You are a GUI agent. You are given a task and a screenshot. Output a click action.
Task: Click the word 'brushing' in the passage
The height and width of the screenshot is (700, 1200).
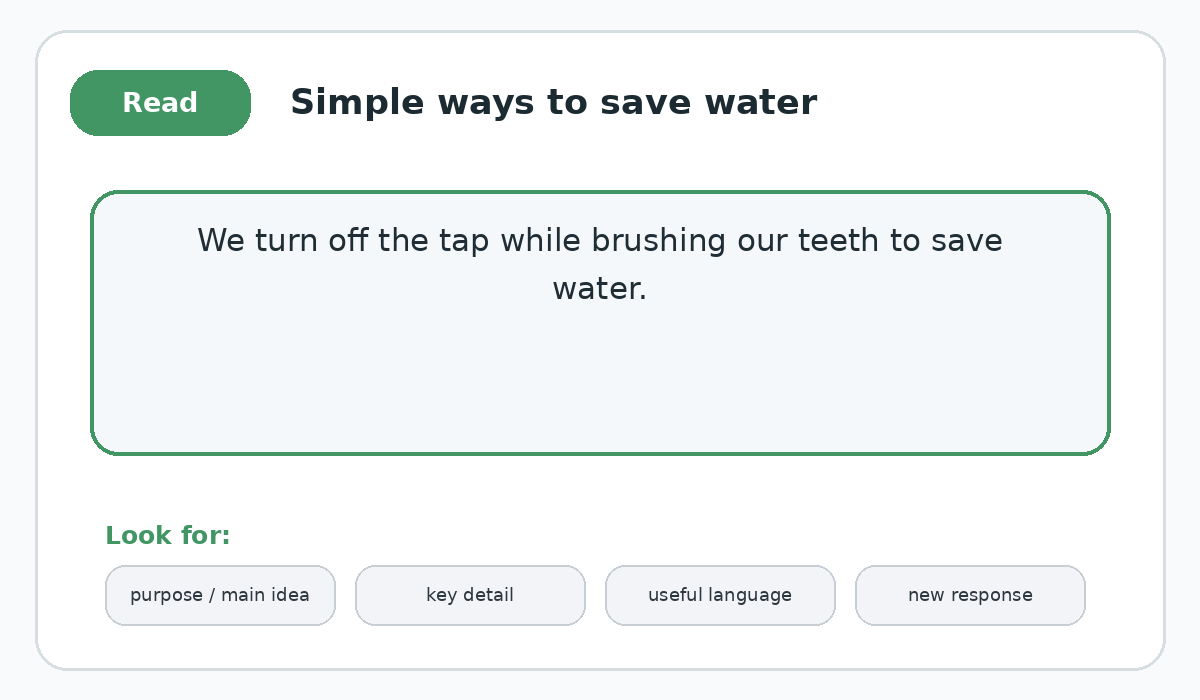click(x=658, y=241)
